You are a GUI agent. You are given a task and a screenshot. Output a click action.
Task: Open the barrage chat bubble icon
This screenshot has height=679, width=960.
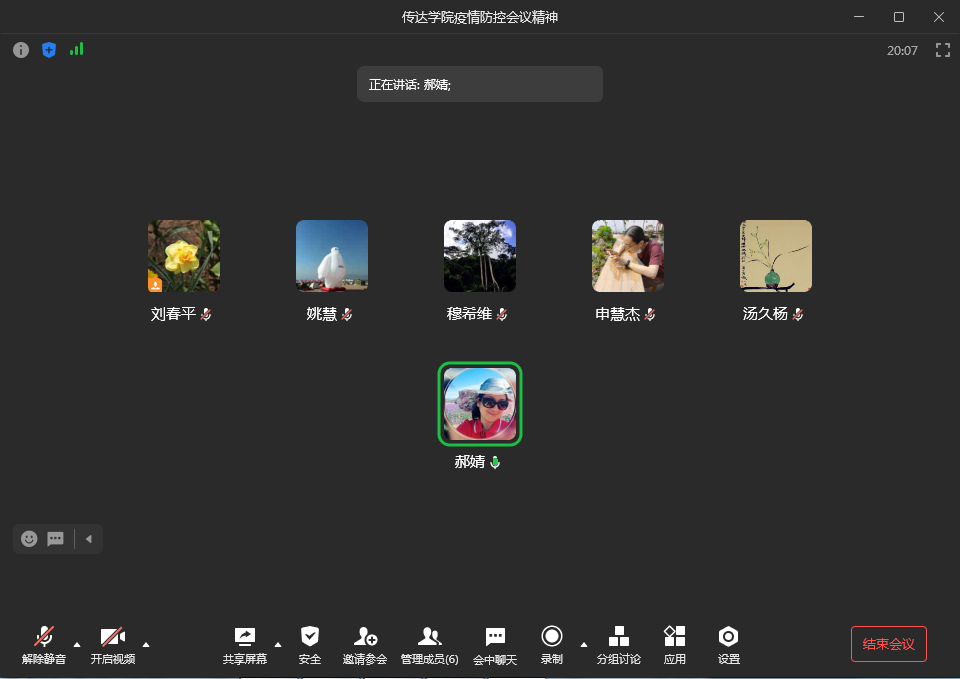(56, 539)
